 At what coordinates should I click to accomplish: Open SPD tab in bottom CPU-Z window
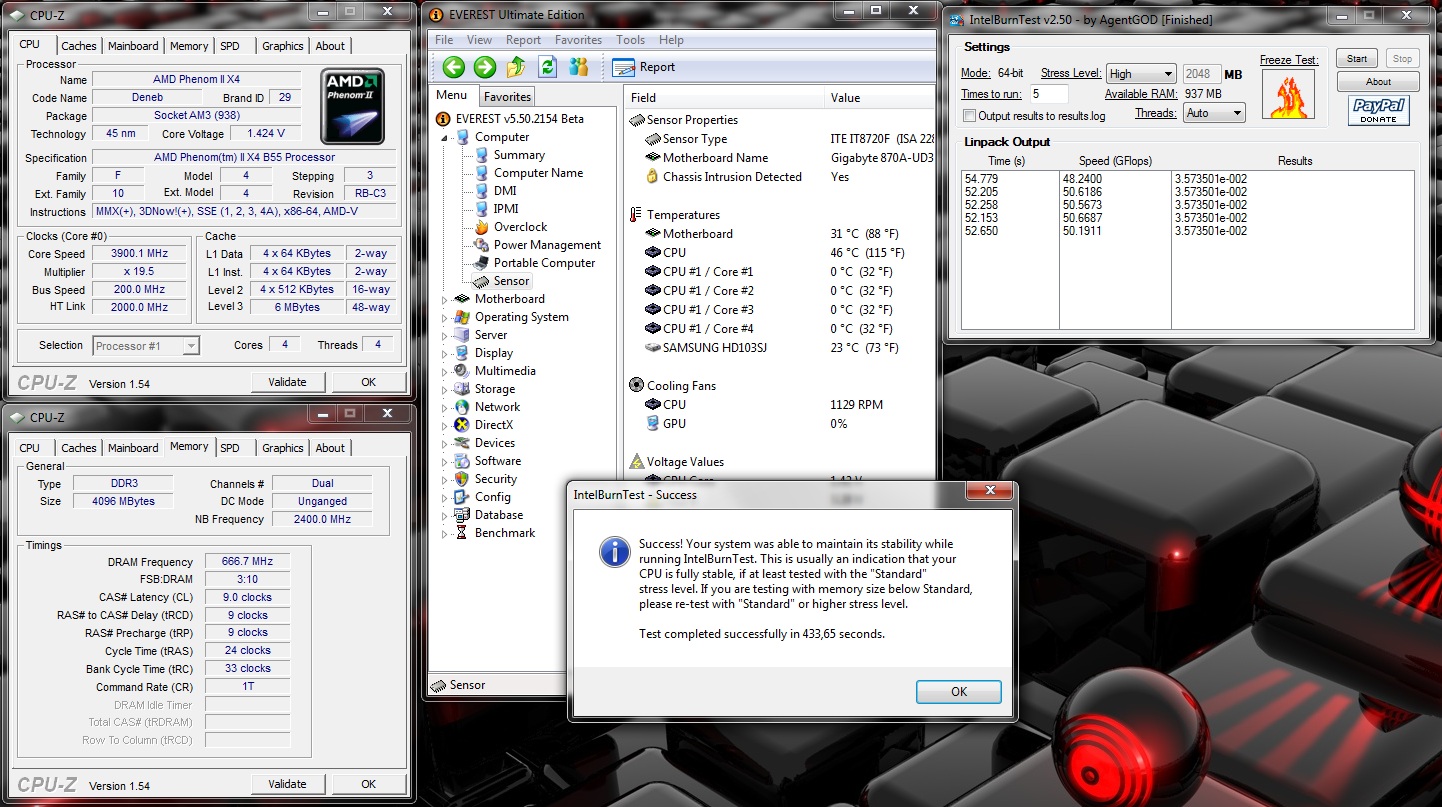click(230, 448)
